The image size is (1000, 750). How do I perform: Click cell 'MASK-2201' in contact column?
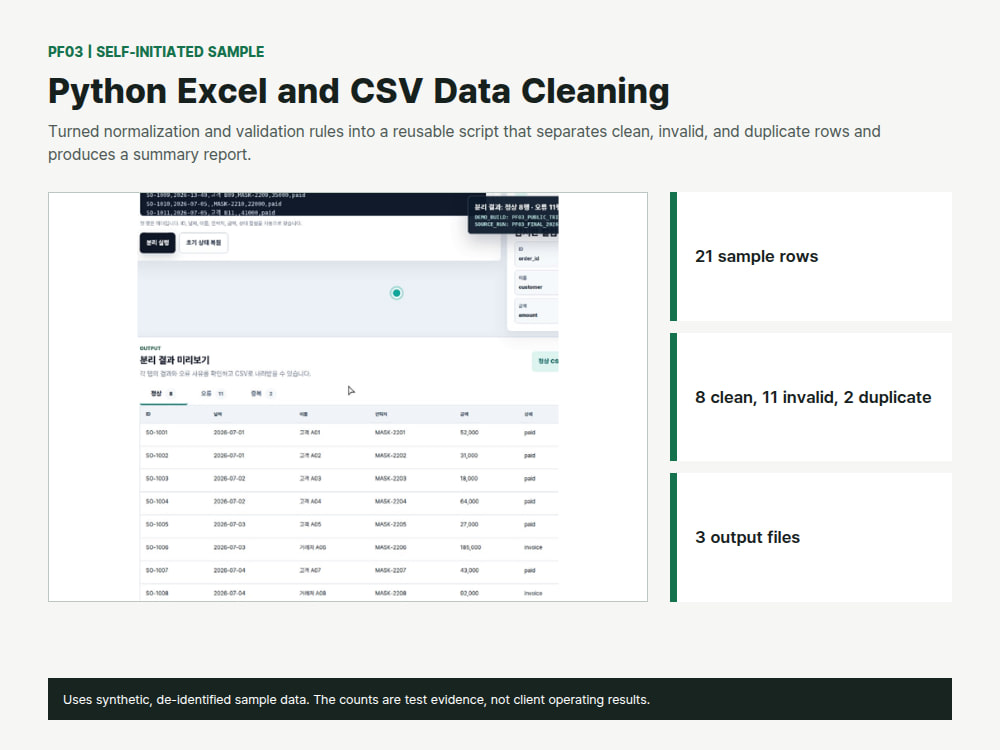tap(390, 432)
